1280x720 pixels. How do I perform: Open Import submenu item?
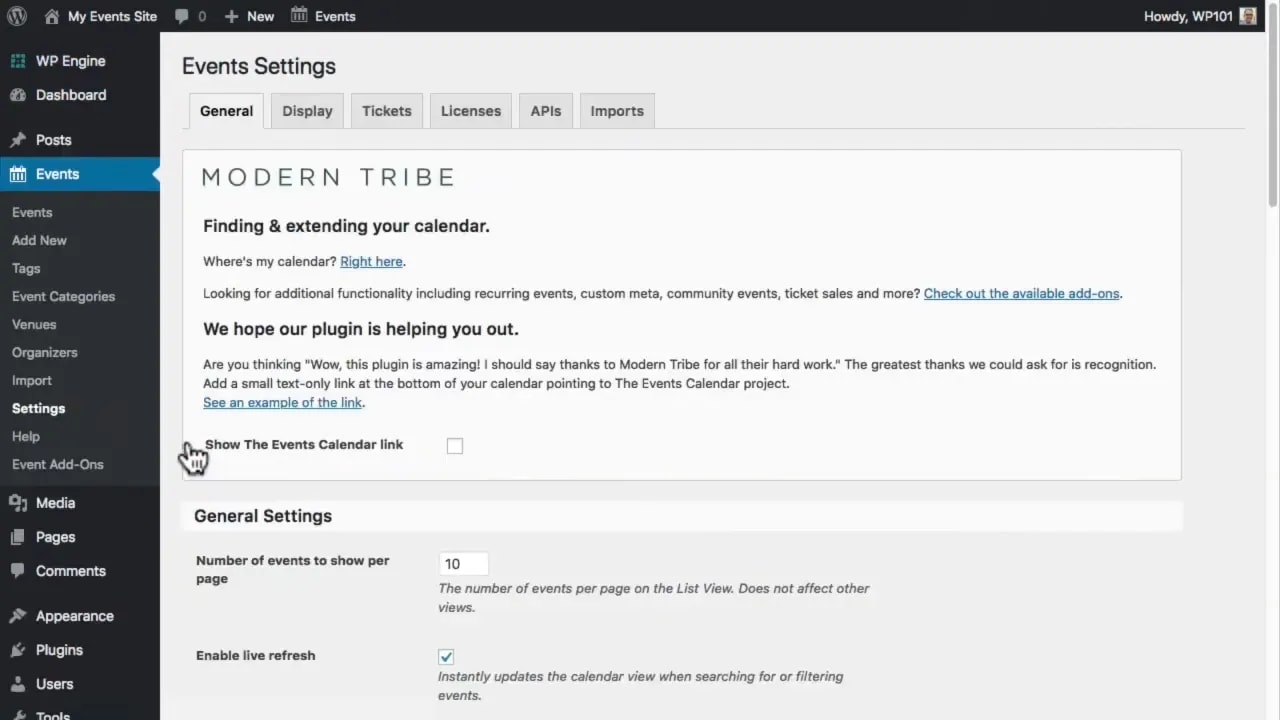point(32,380)
